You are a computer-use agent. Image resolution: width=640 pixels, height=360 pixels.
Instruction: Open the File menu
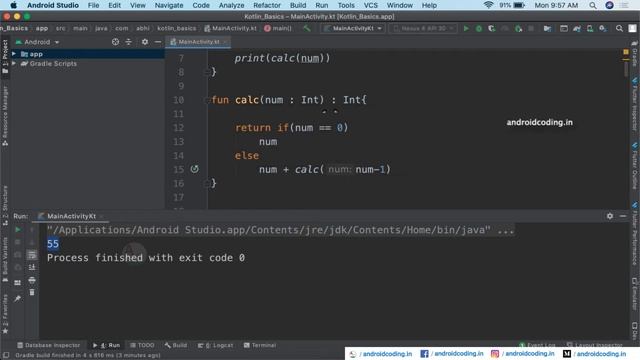point(93,5)
